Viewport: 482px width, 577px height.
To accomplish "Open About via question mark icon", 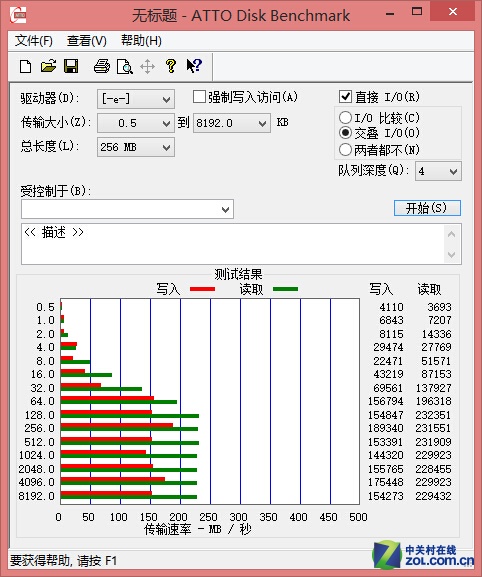I will [x=171, y=66].
